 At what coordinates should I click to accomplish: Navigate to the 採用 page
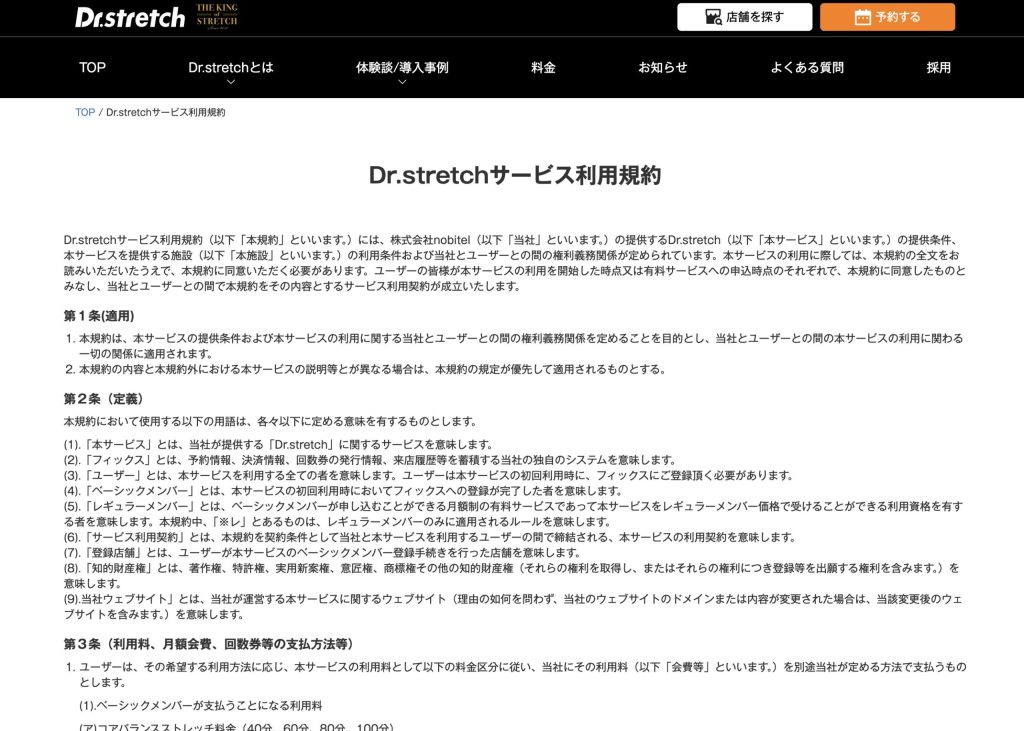click(938, 68)
